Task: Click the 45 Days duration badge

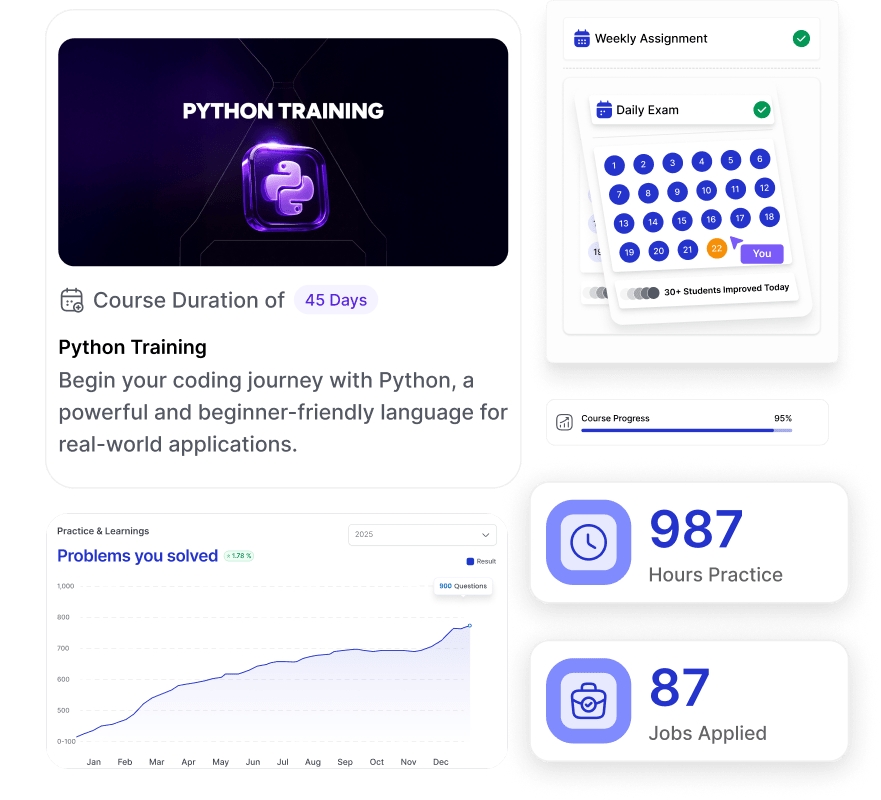Action: pyautogui.click(x=336, y=300)
